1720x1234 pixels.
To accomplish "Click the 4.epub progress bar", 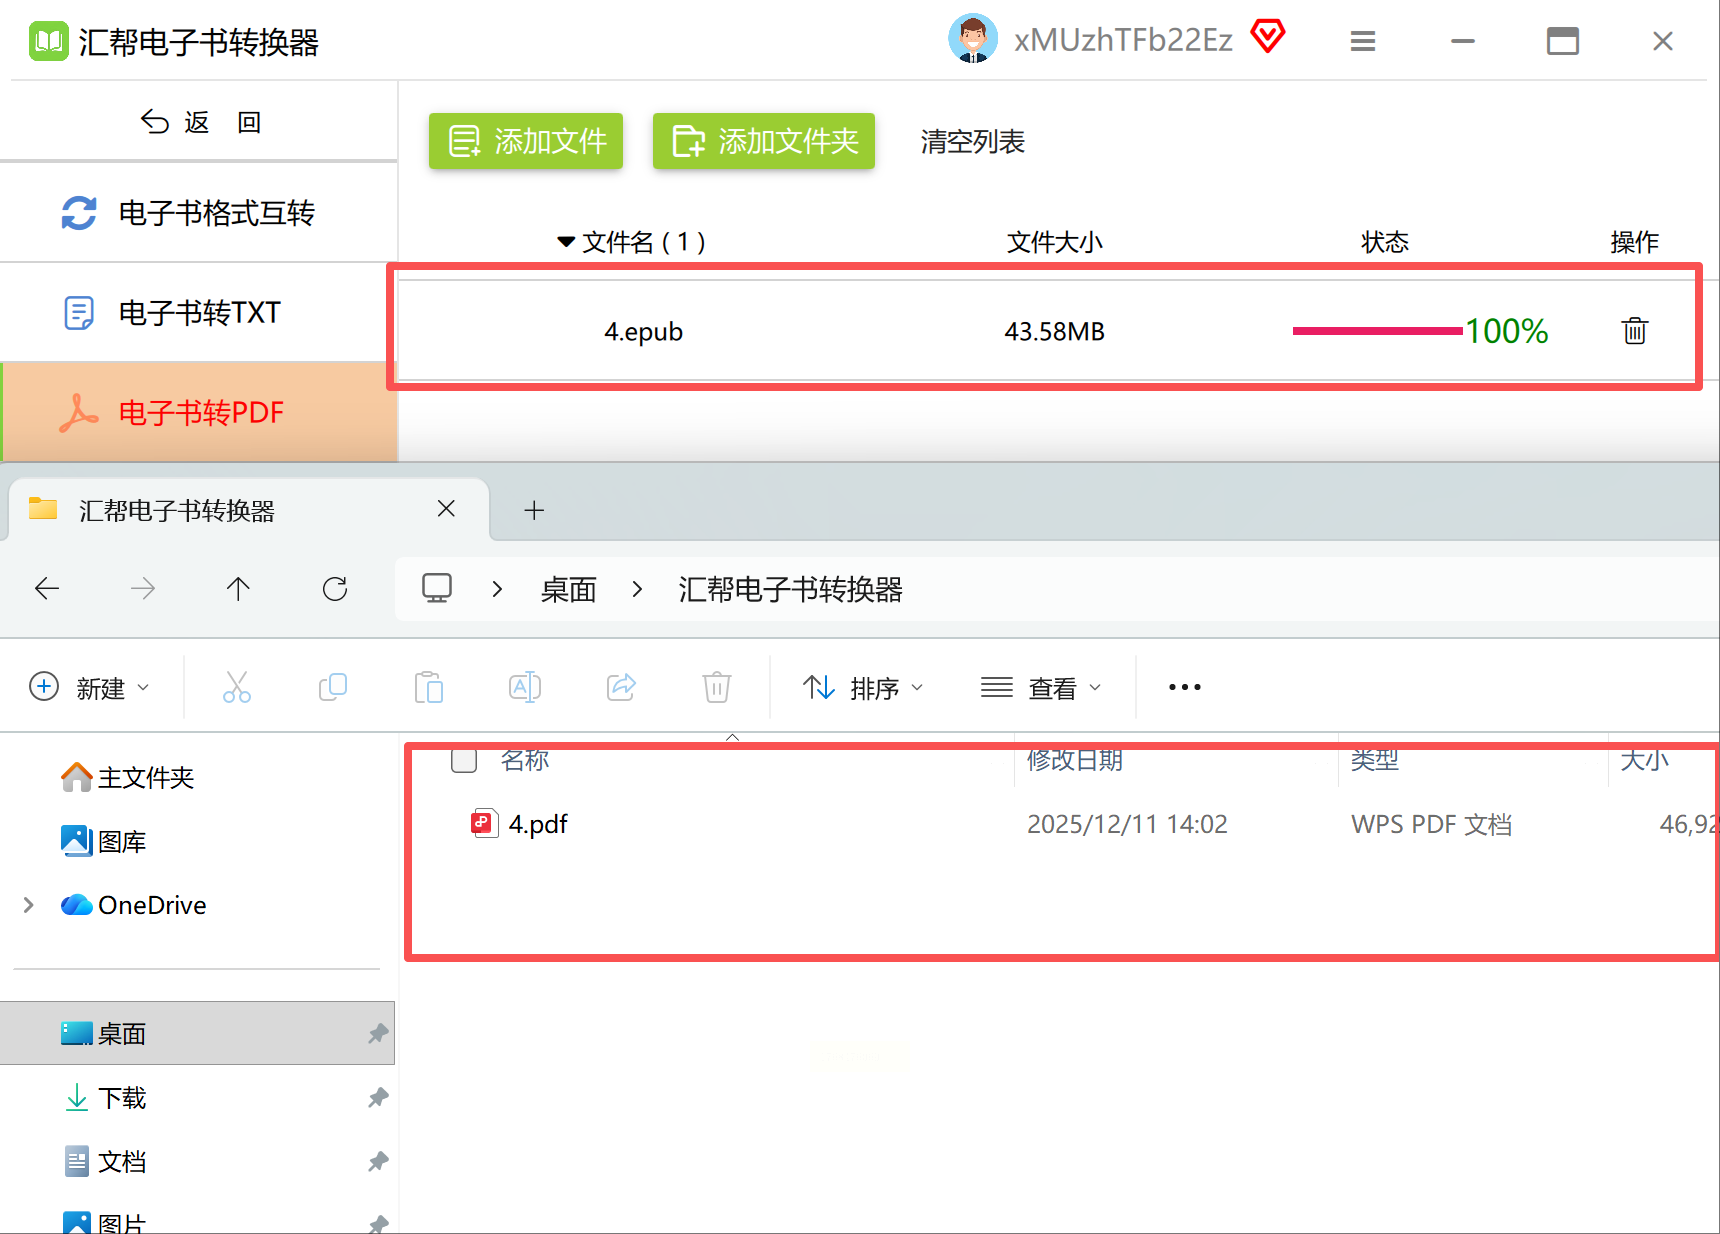I will click(1377, 331).
